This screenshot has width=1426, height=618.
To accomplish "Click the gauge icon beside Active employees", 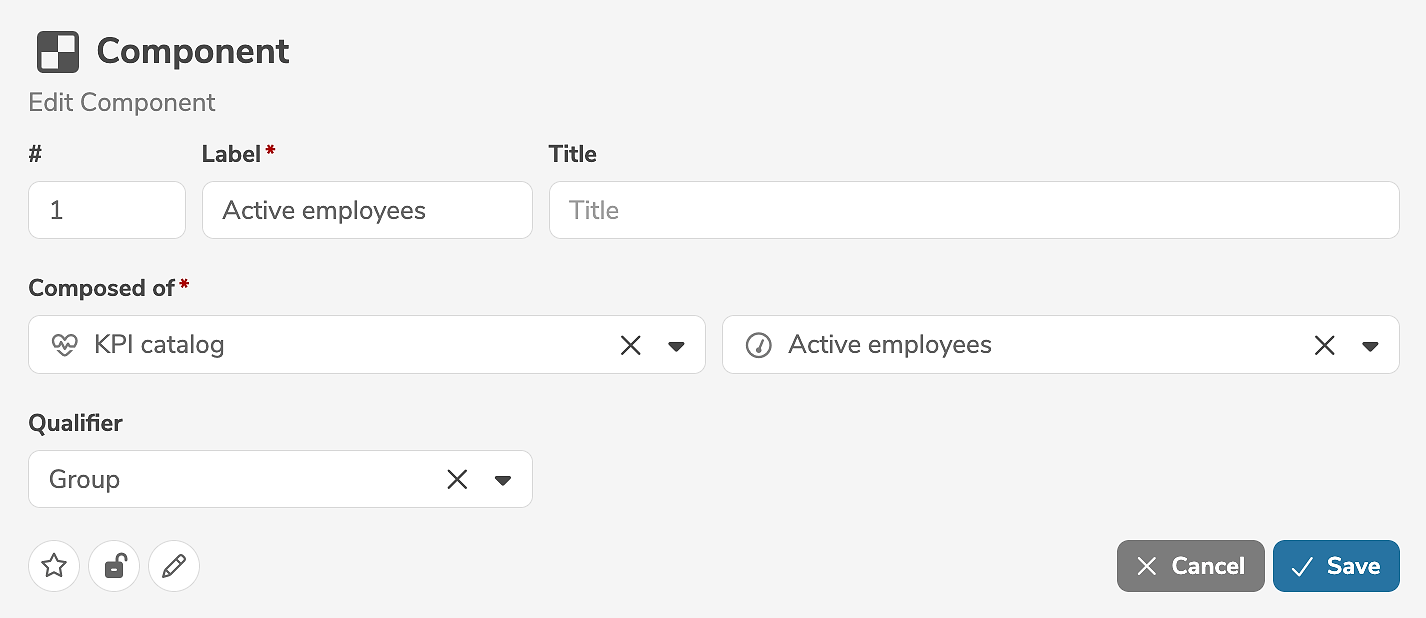I will pyautogui.click(x=759, y=346).
